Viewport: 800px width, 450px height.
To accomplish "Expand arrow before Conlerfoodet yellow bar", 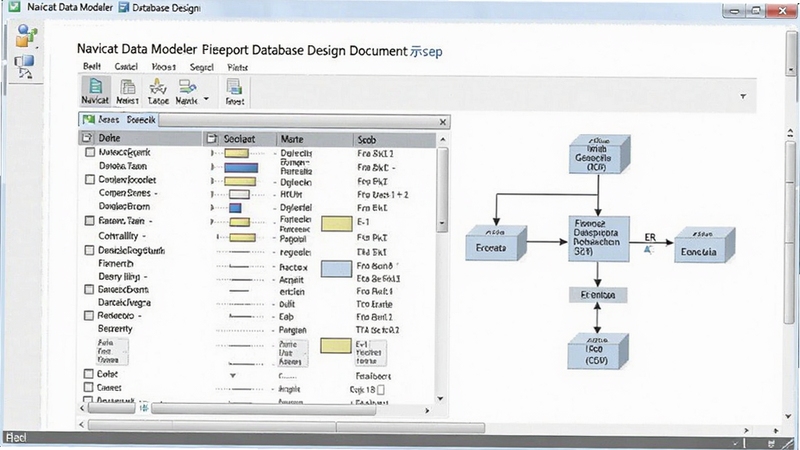I will [212, 180].
